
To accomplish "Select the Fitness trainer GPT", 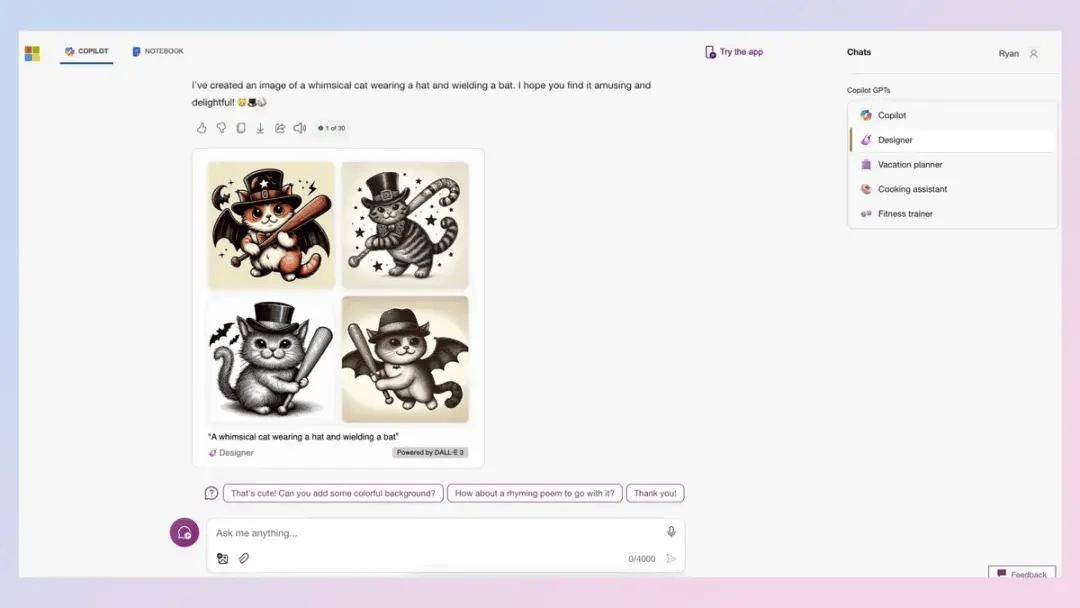I will click(905, 214).
